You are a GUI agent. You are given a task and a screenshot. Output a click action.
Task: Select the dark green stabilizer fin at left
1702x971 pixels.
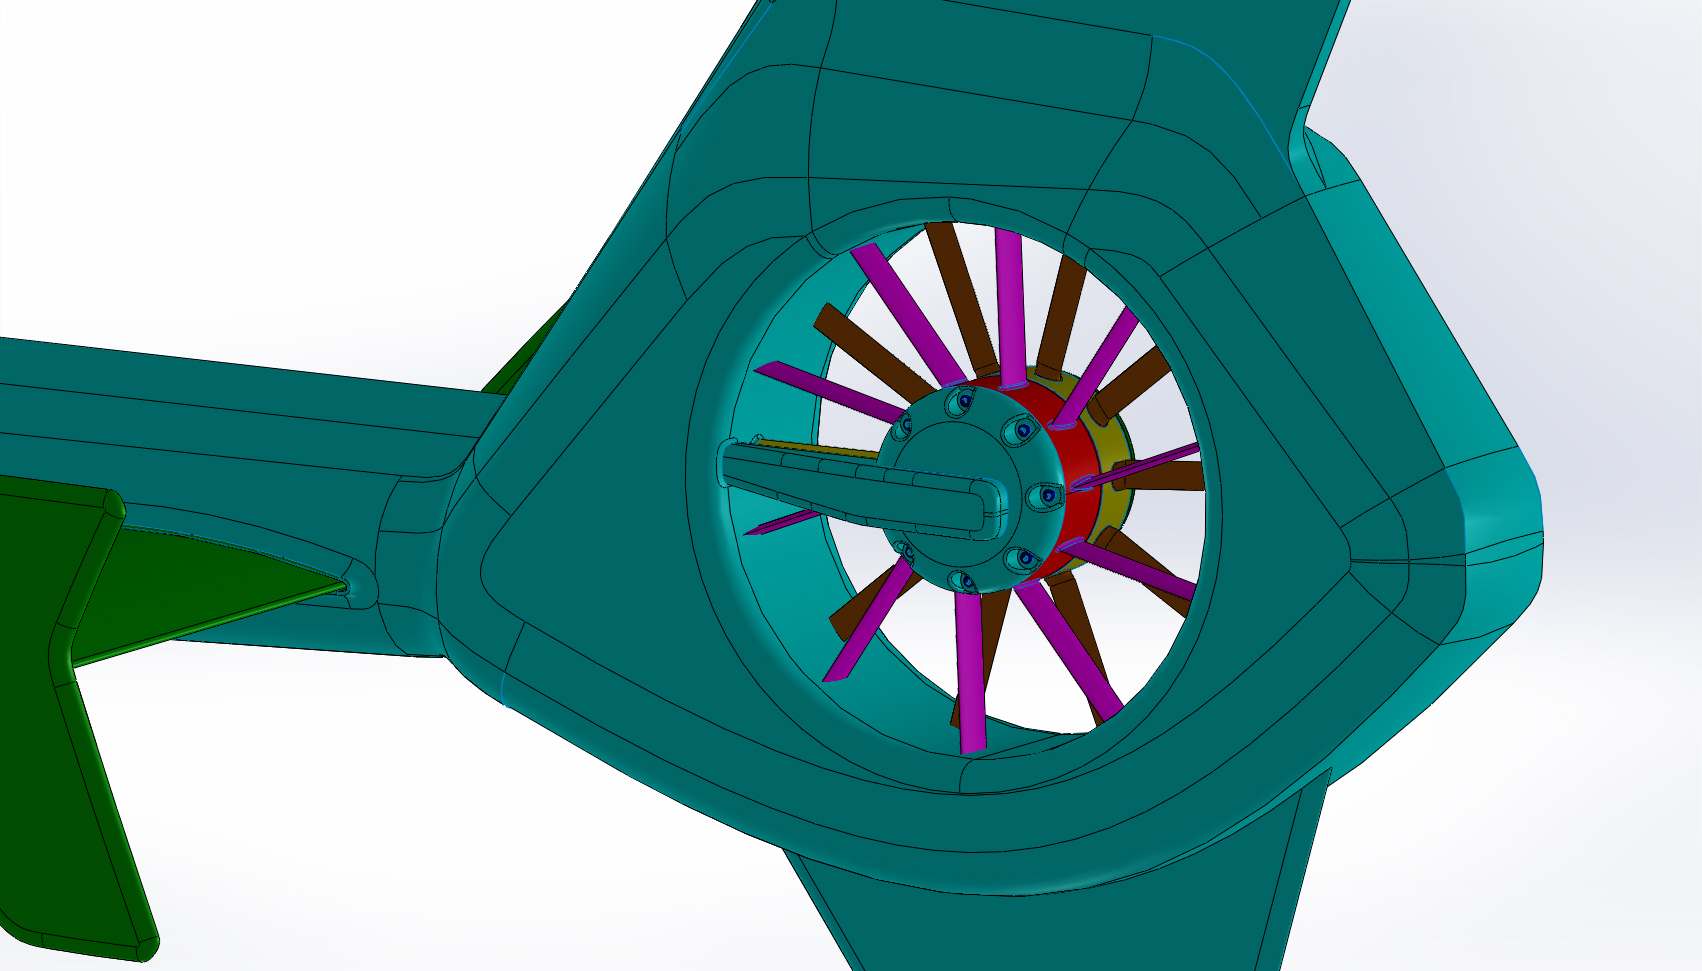tap(62, 720)
